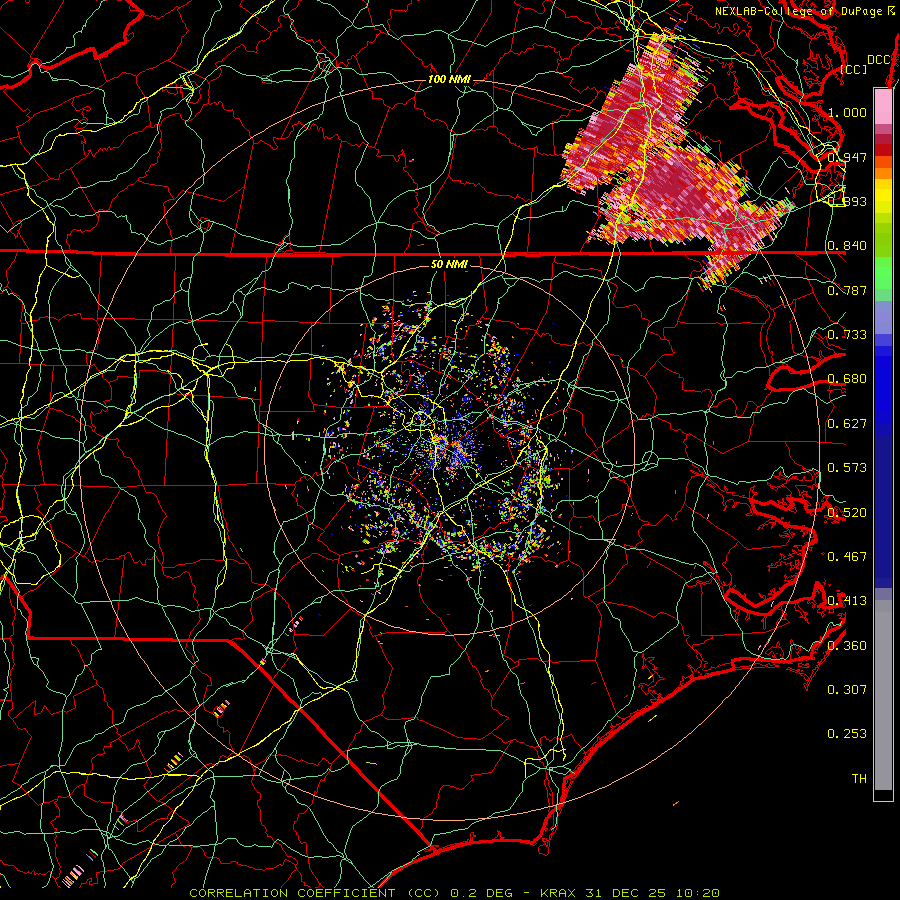Select the 0.627 scale value
900x900 pixels.
pyautogui.click(x=847, y=424)
